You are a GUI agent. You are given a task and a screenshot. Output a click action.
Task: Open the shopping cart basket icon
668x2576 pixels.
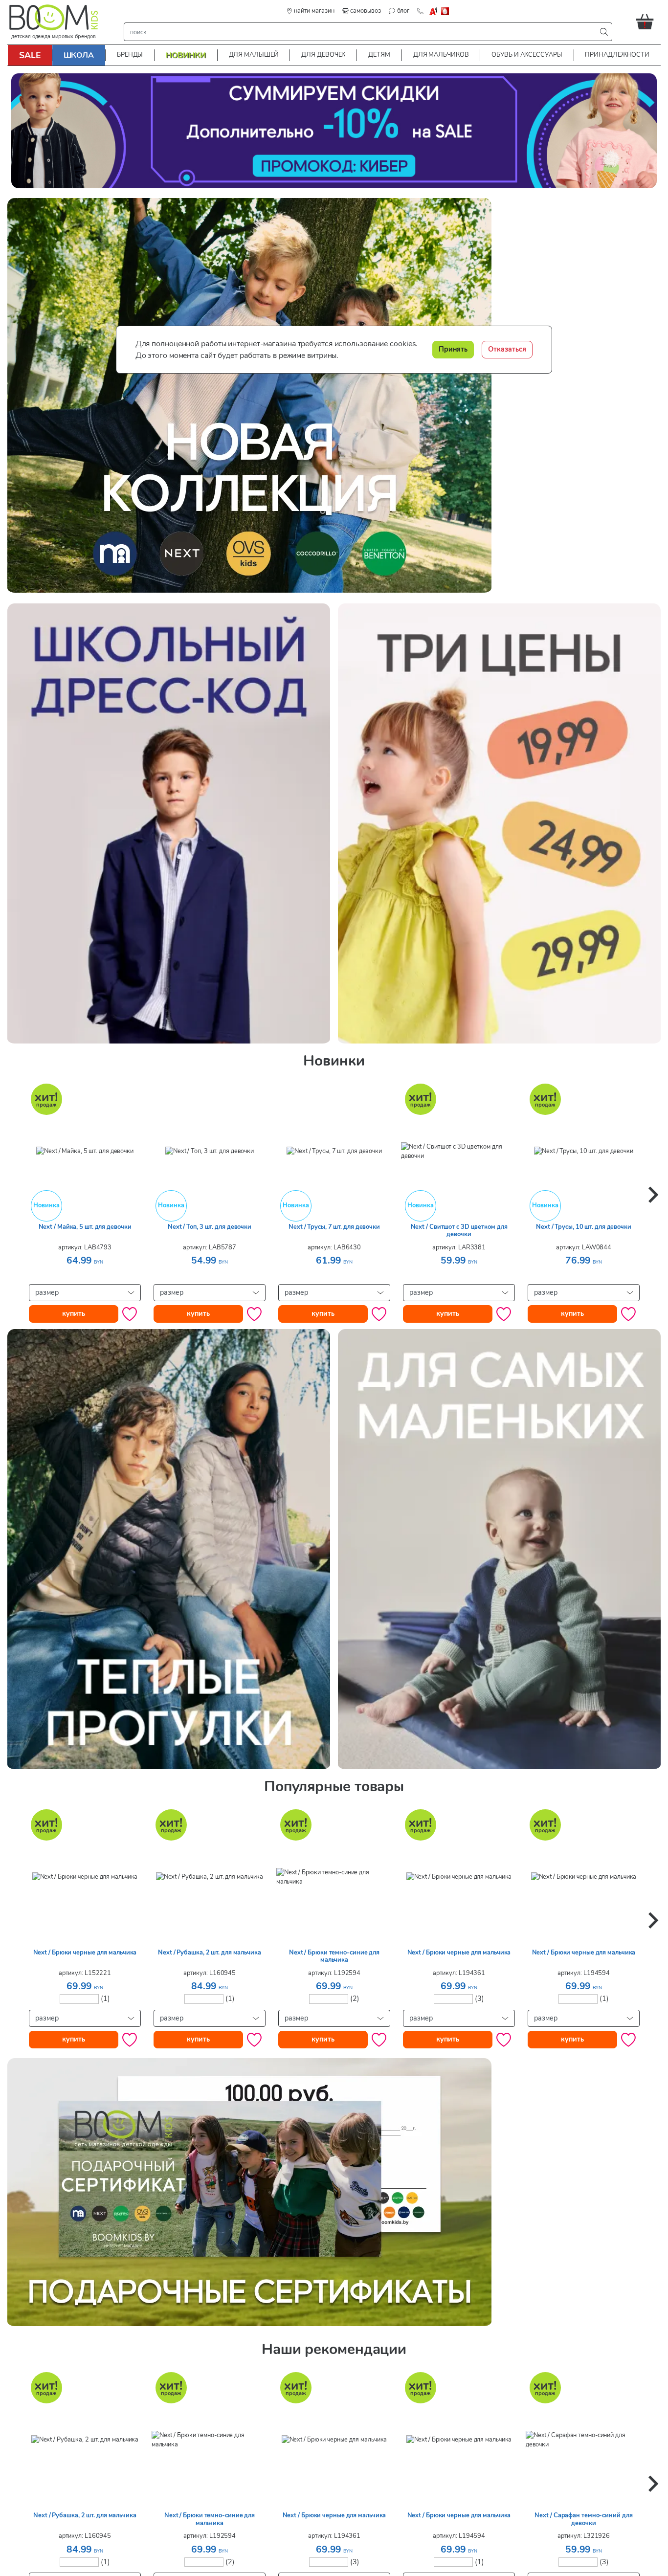click(x=644, y=21)
